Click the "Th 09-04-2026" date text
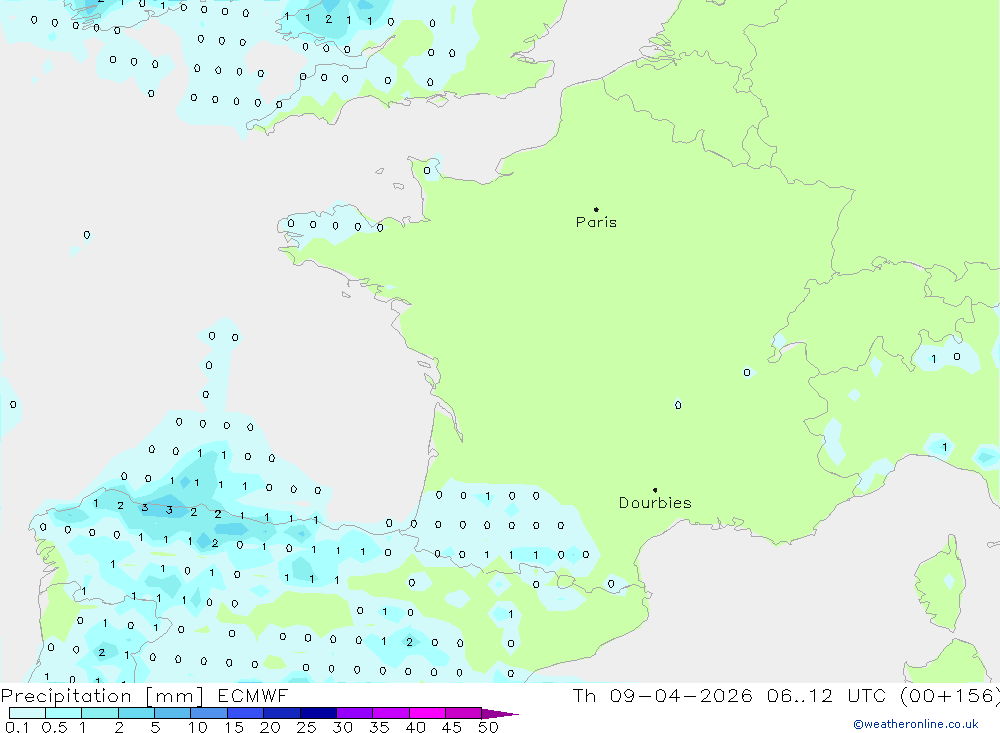Viewport: 1000px width, 733px height. pos(662,695)
